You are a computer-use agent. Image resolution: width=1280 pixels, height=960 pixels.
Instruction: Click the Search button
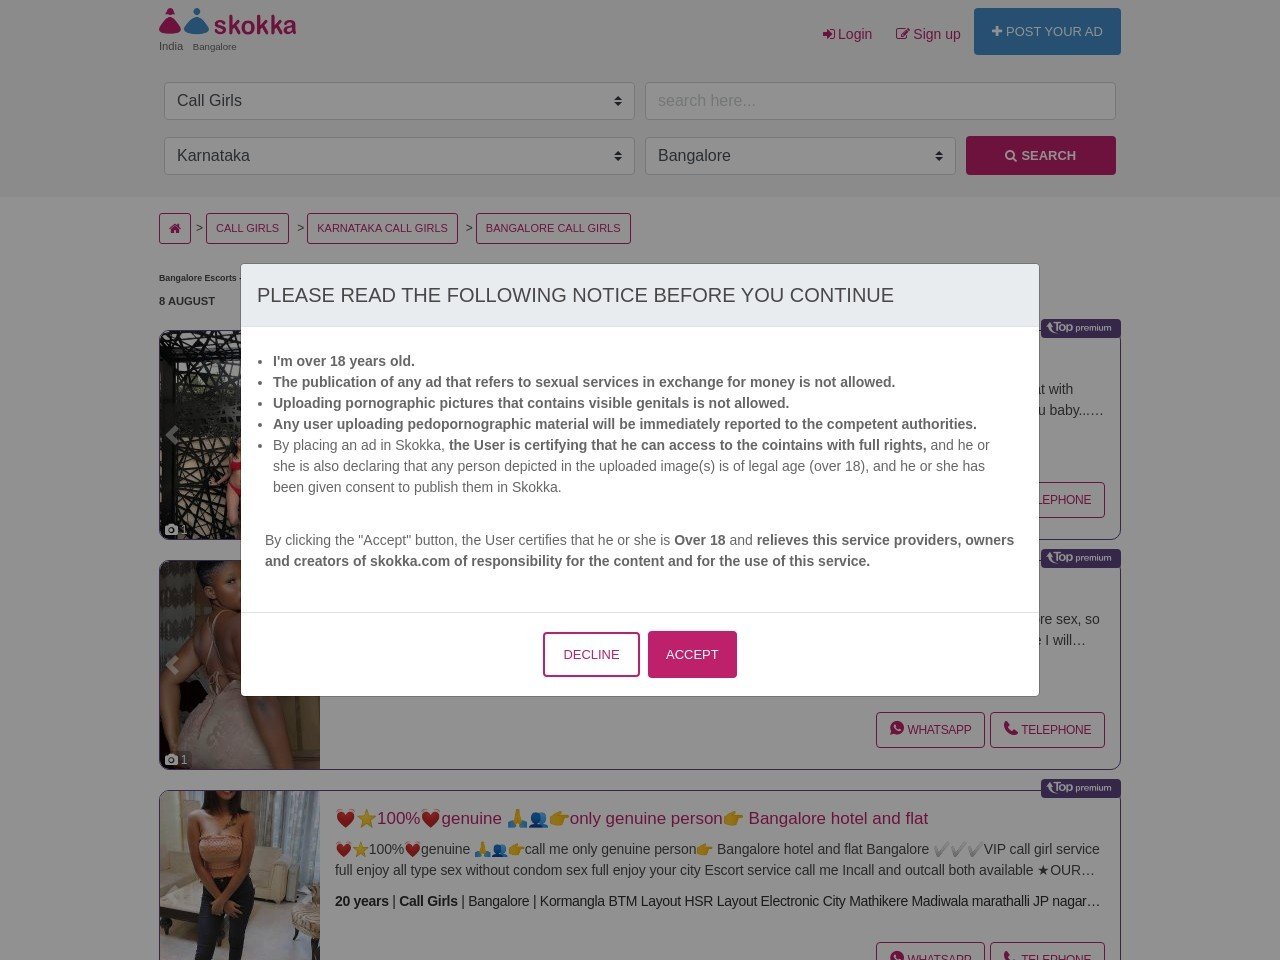coord(1040,156)
